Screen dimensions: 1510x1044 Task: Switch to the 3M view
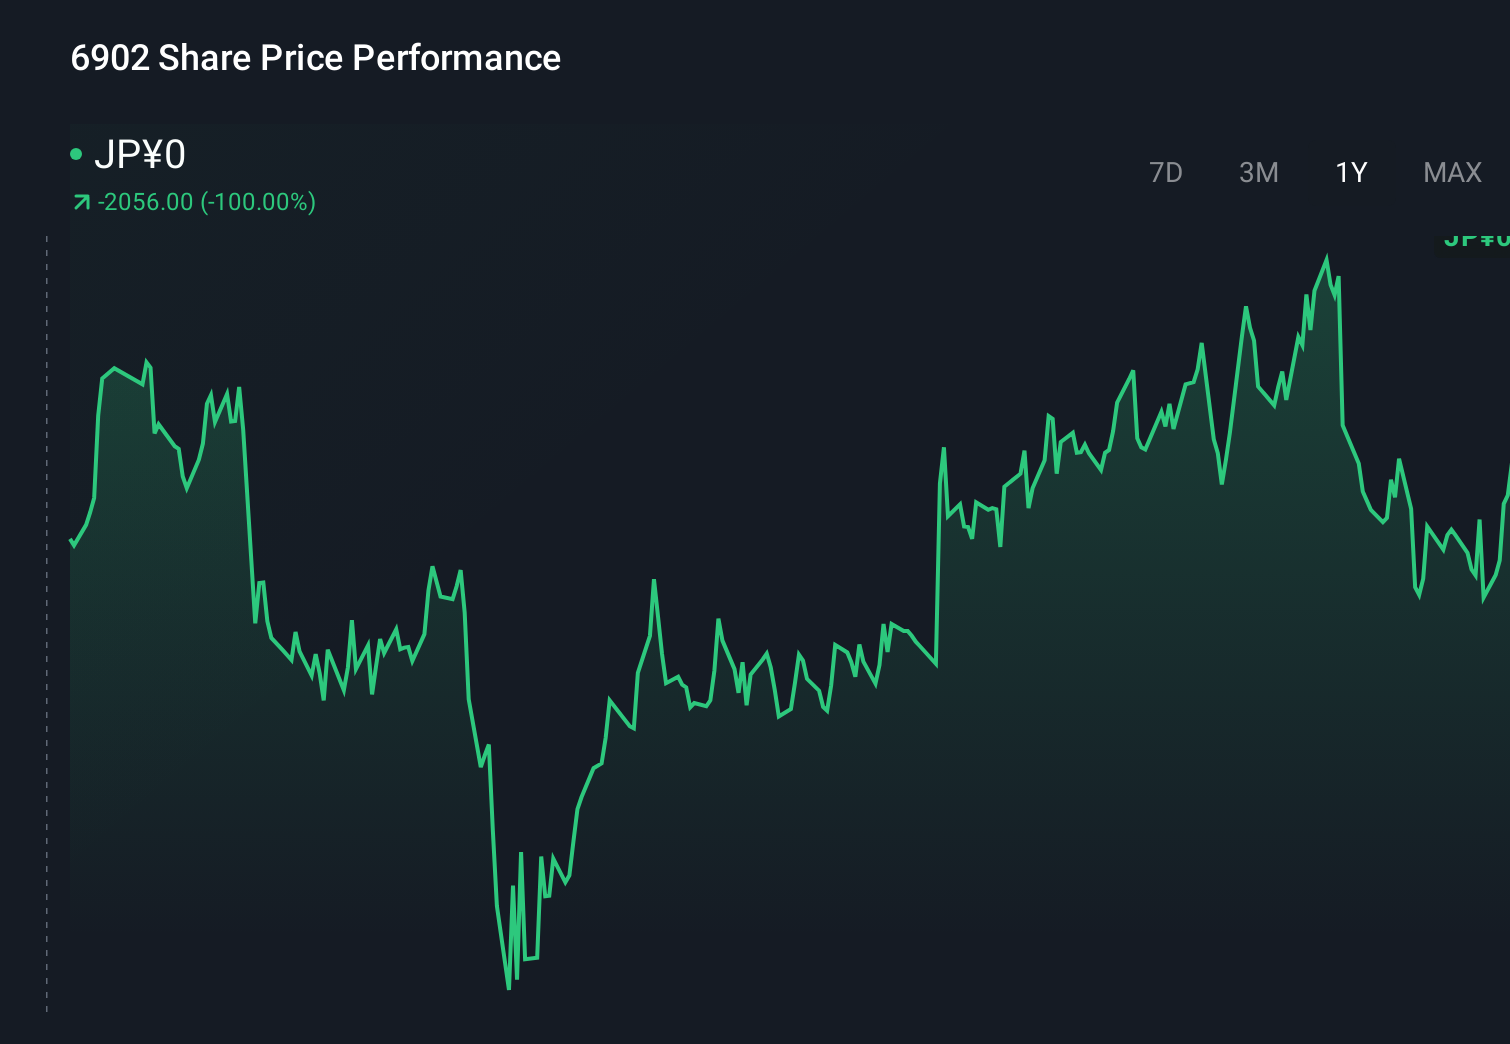pos(1259,172)
